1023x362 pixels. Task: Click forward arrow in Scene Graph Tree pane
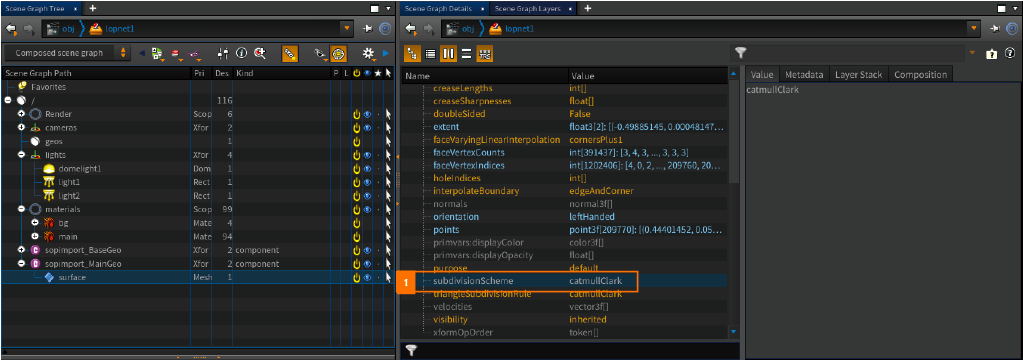pos(30,29)
